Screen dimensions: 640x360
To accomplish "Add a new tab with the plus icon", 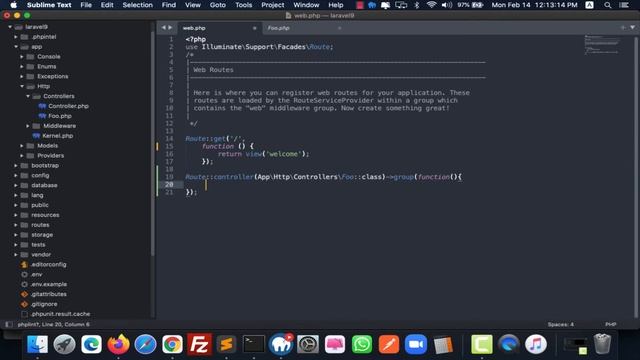I will pyautogui.click(x=623, y=27).
